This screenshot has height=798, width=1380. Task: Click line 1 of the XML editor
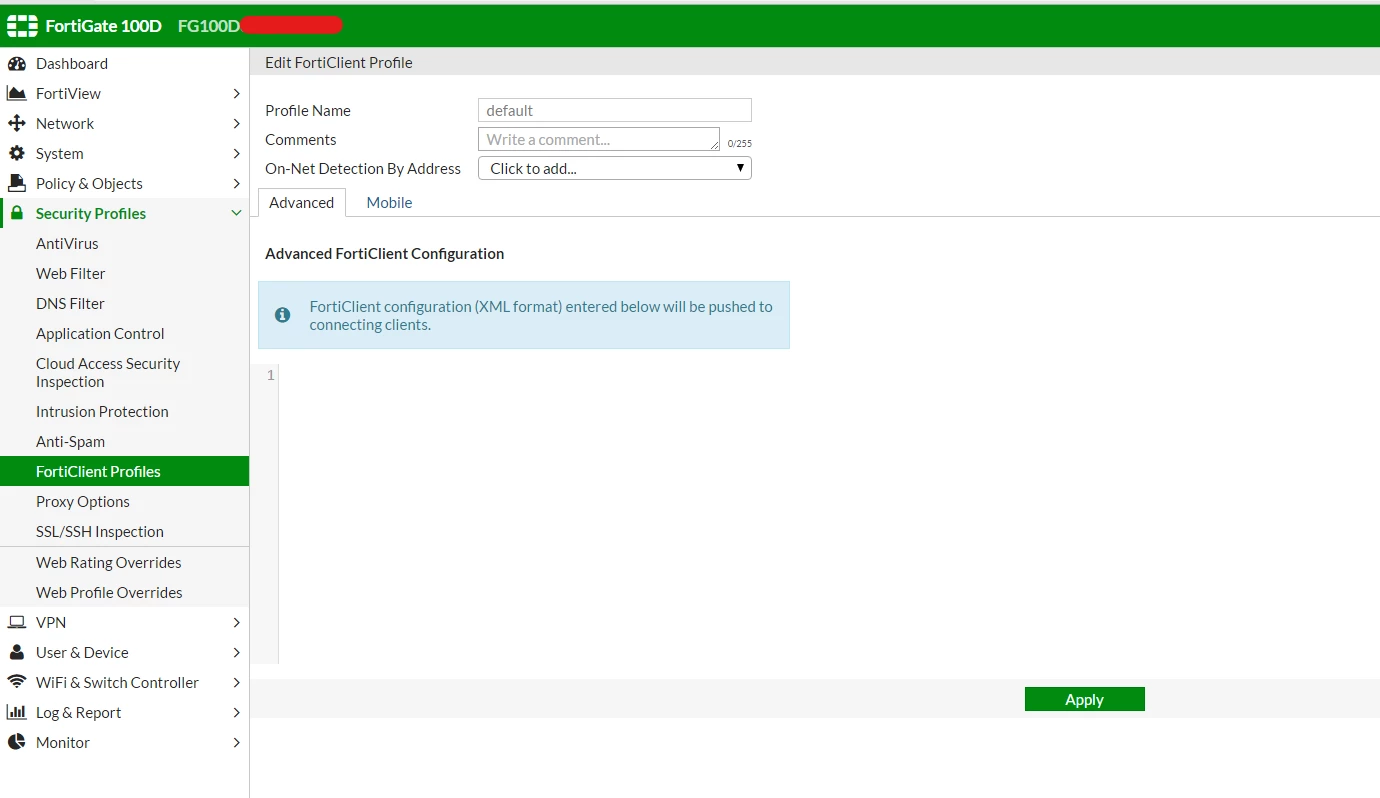(x=828, y=375)
